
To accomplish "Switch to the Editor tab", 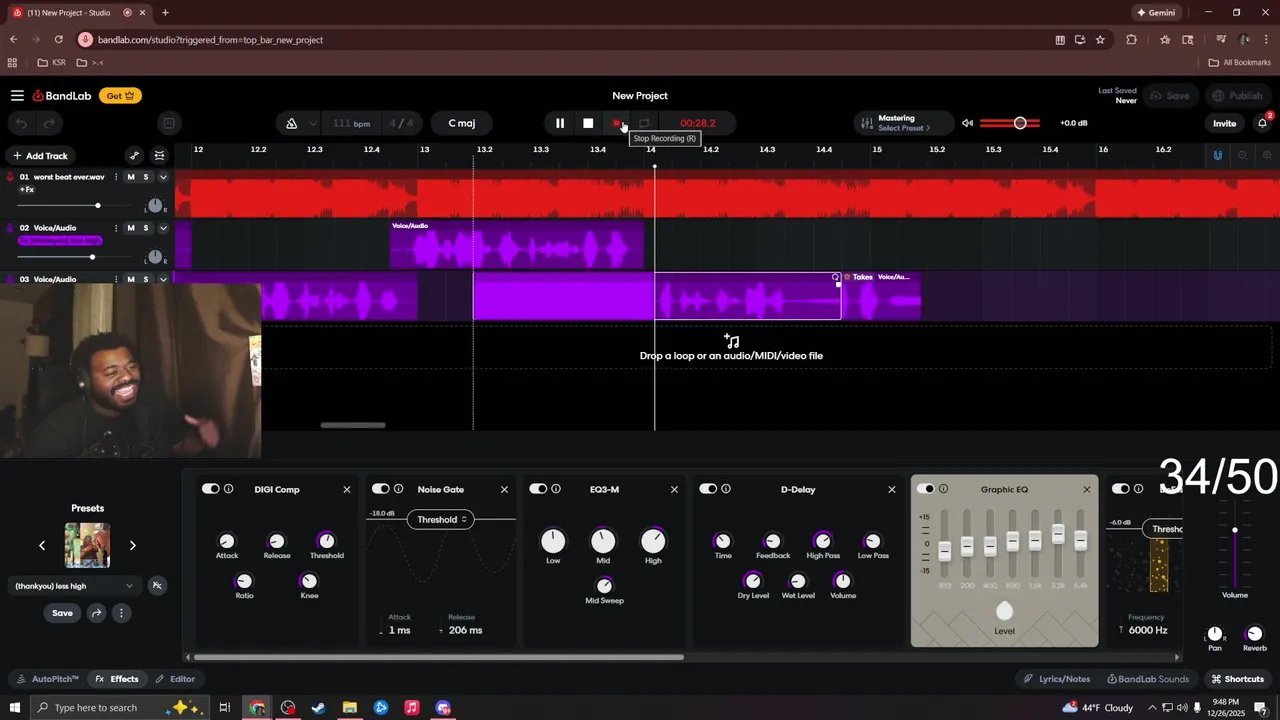I will pos(175,679).
